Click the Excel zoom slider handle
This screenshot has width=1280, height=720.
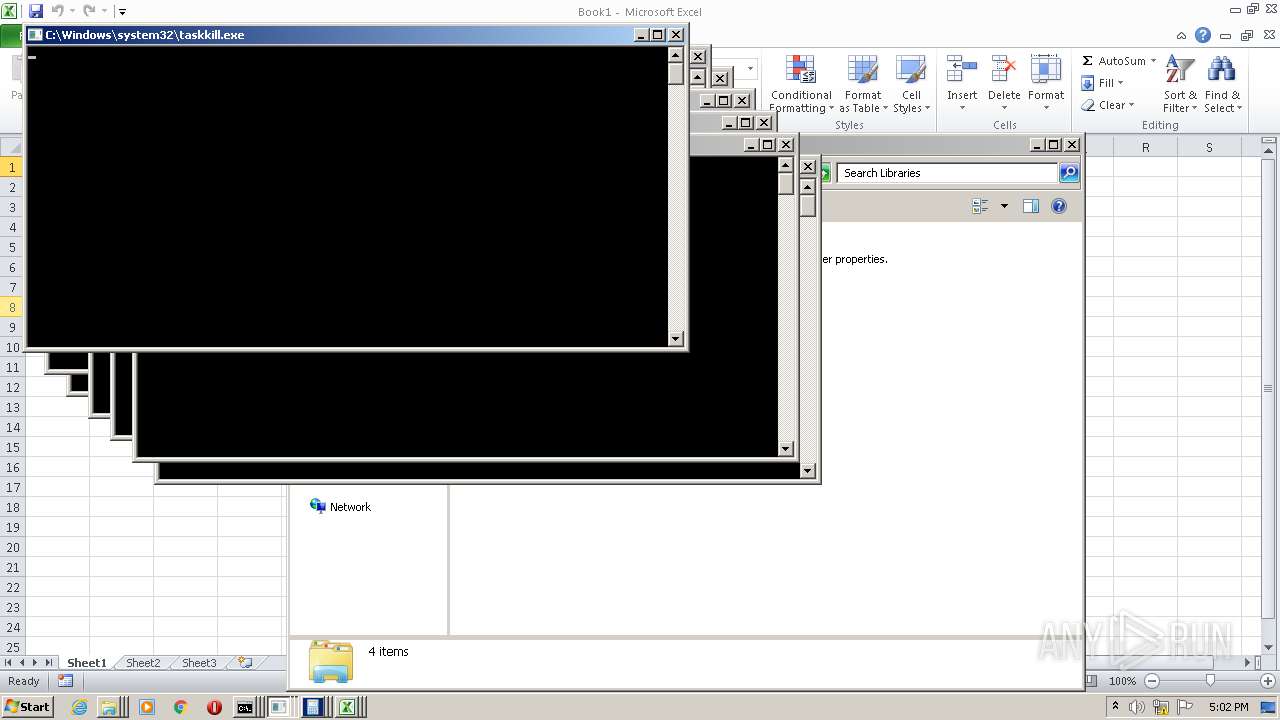pyautogui.click(x=1210, y=681)
